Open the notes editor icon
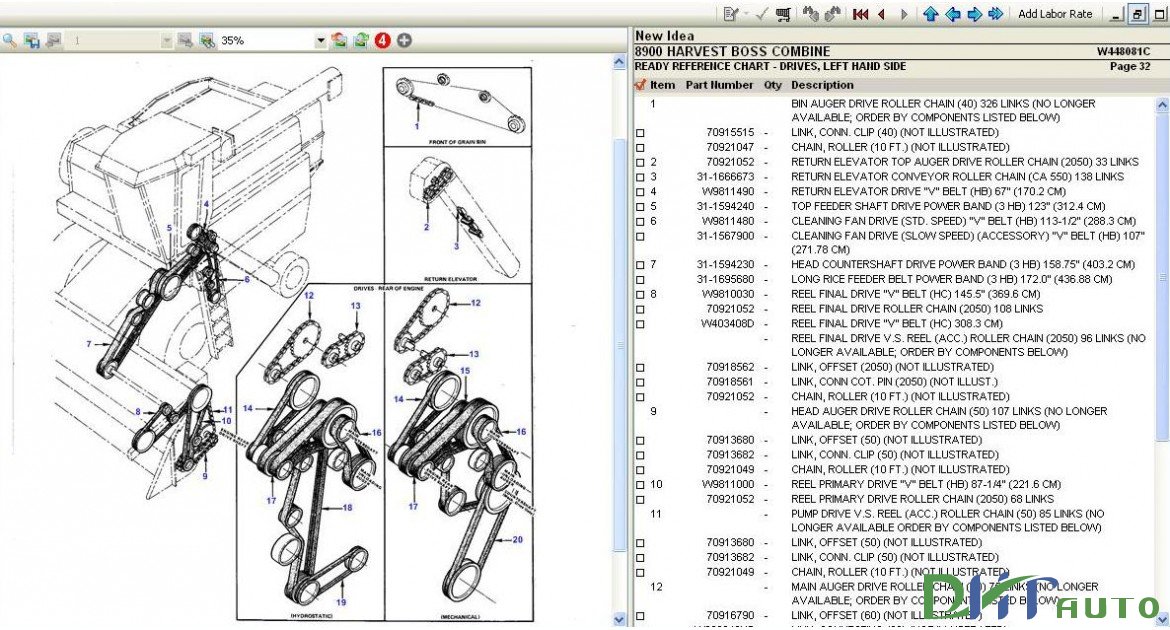Viewport: 1170px width, 630px height. pyautogui.click(x=731, y=13)
